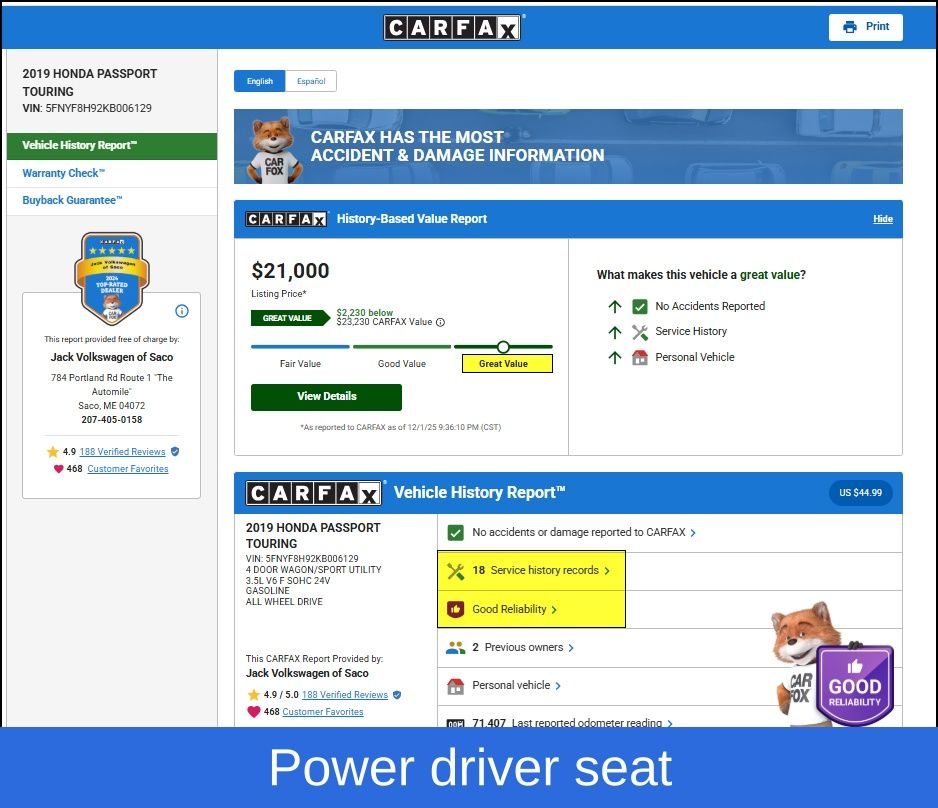938x808 pixels.
Task: Click the CARFAX logo in header
Action: (452, 28)
